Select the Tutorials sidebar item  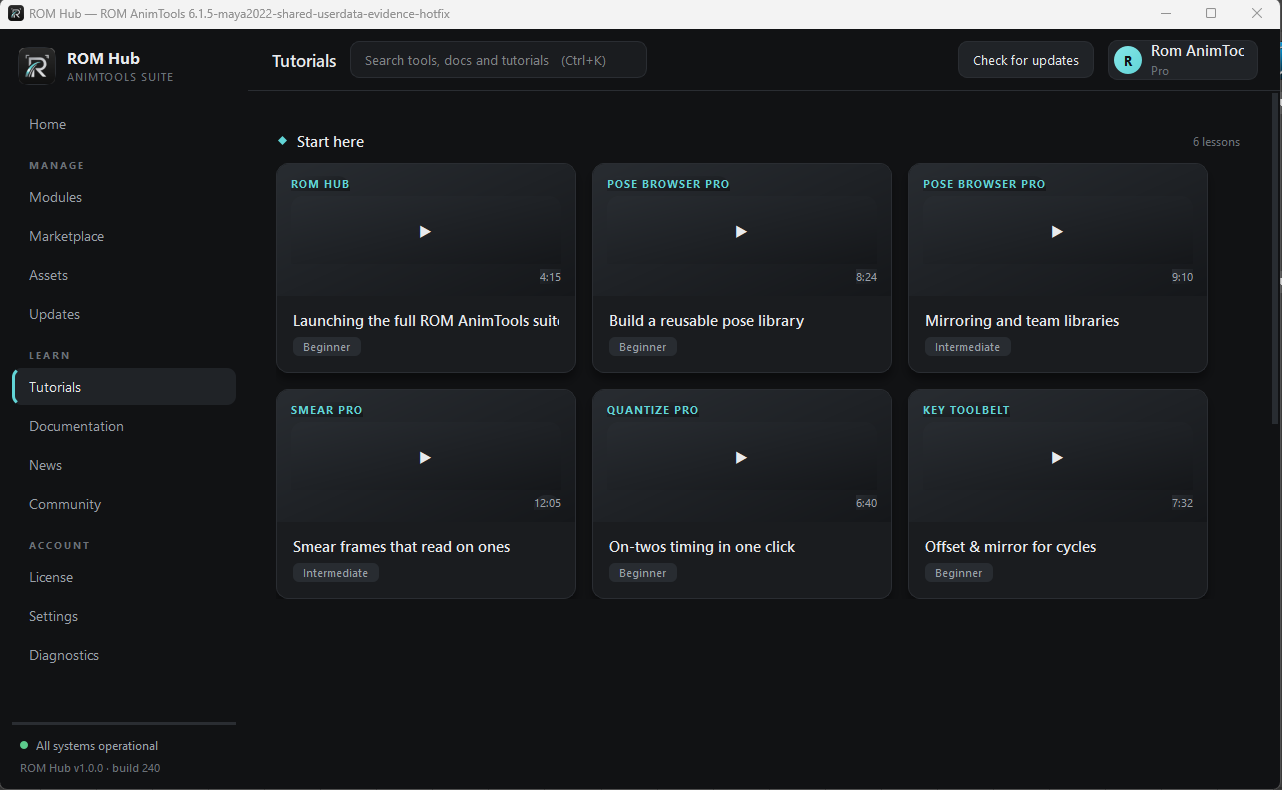point(124,387)
